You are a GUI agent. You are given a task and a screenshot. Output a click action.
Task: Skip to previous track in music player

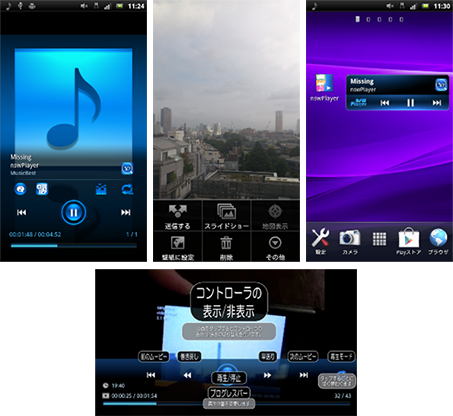(x=21, y=212)
